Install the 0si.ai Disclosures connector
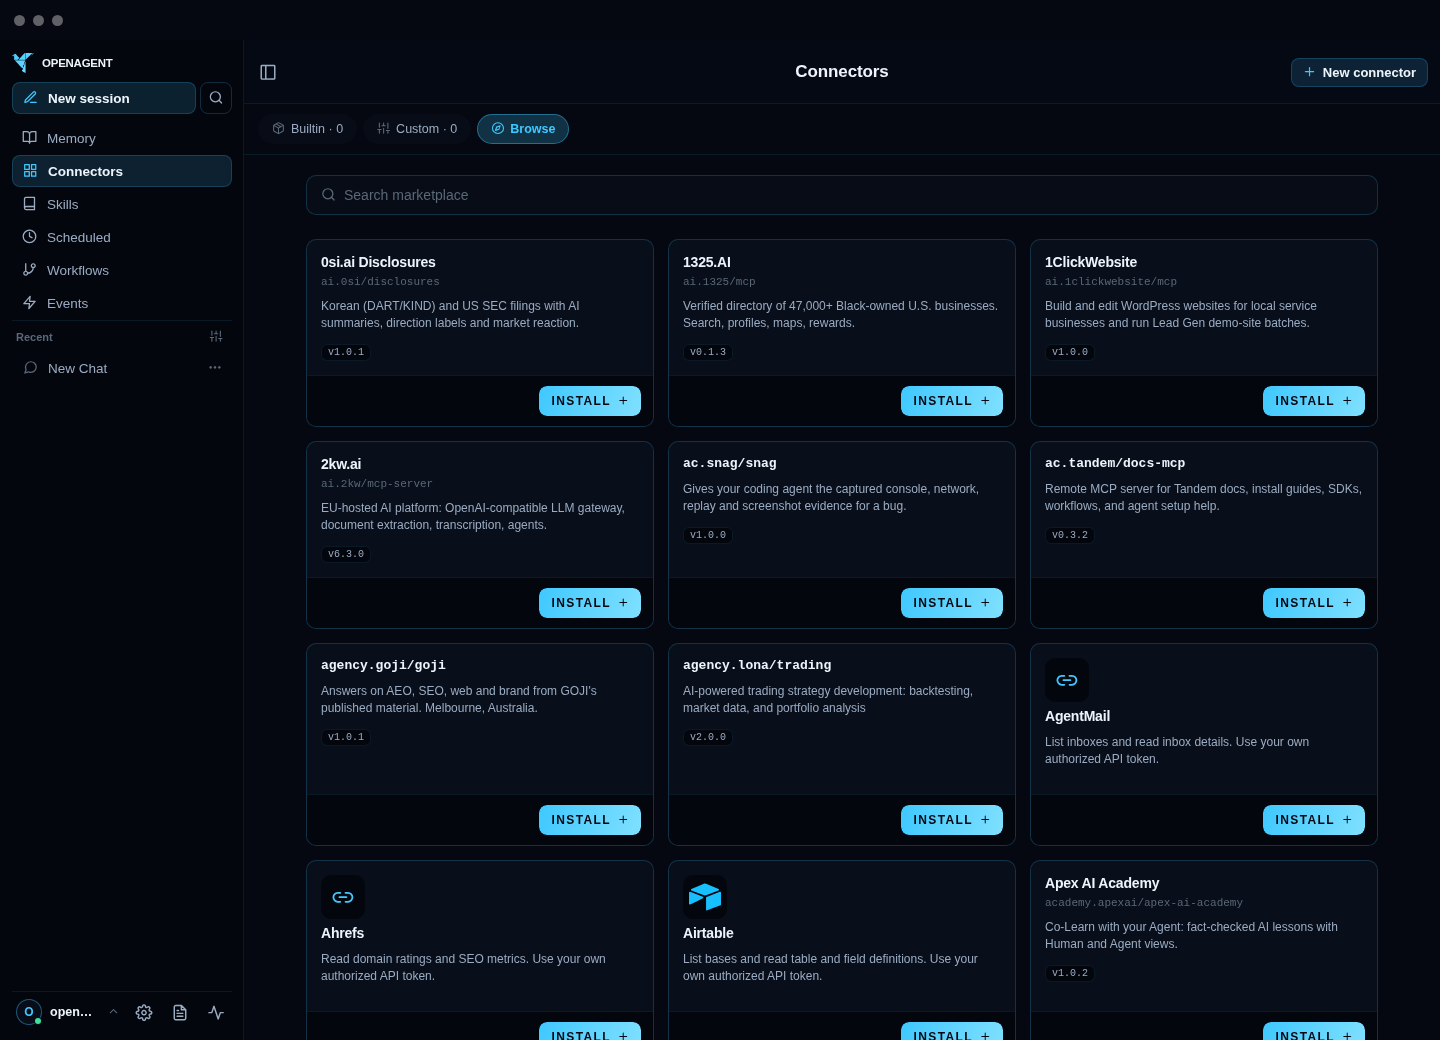The width and height of the screenshot is (1440, 1040). tap(590, 401)
